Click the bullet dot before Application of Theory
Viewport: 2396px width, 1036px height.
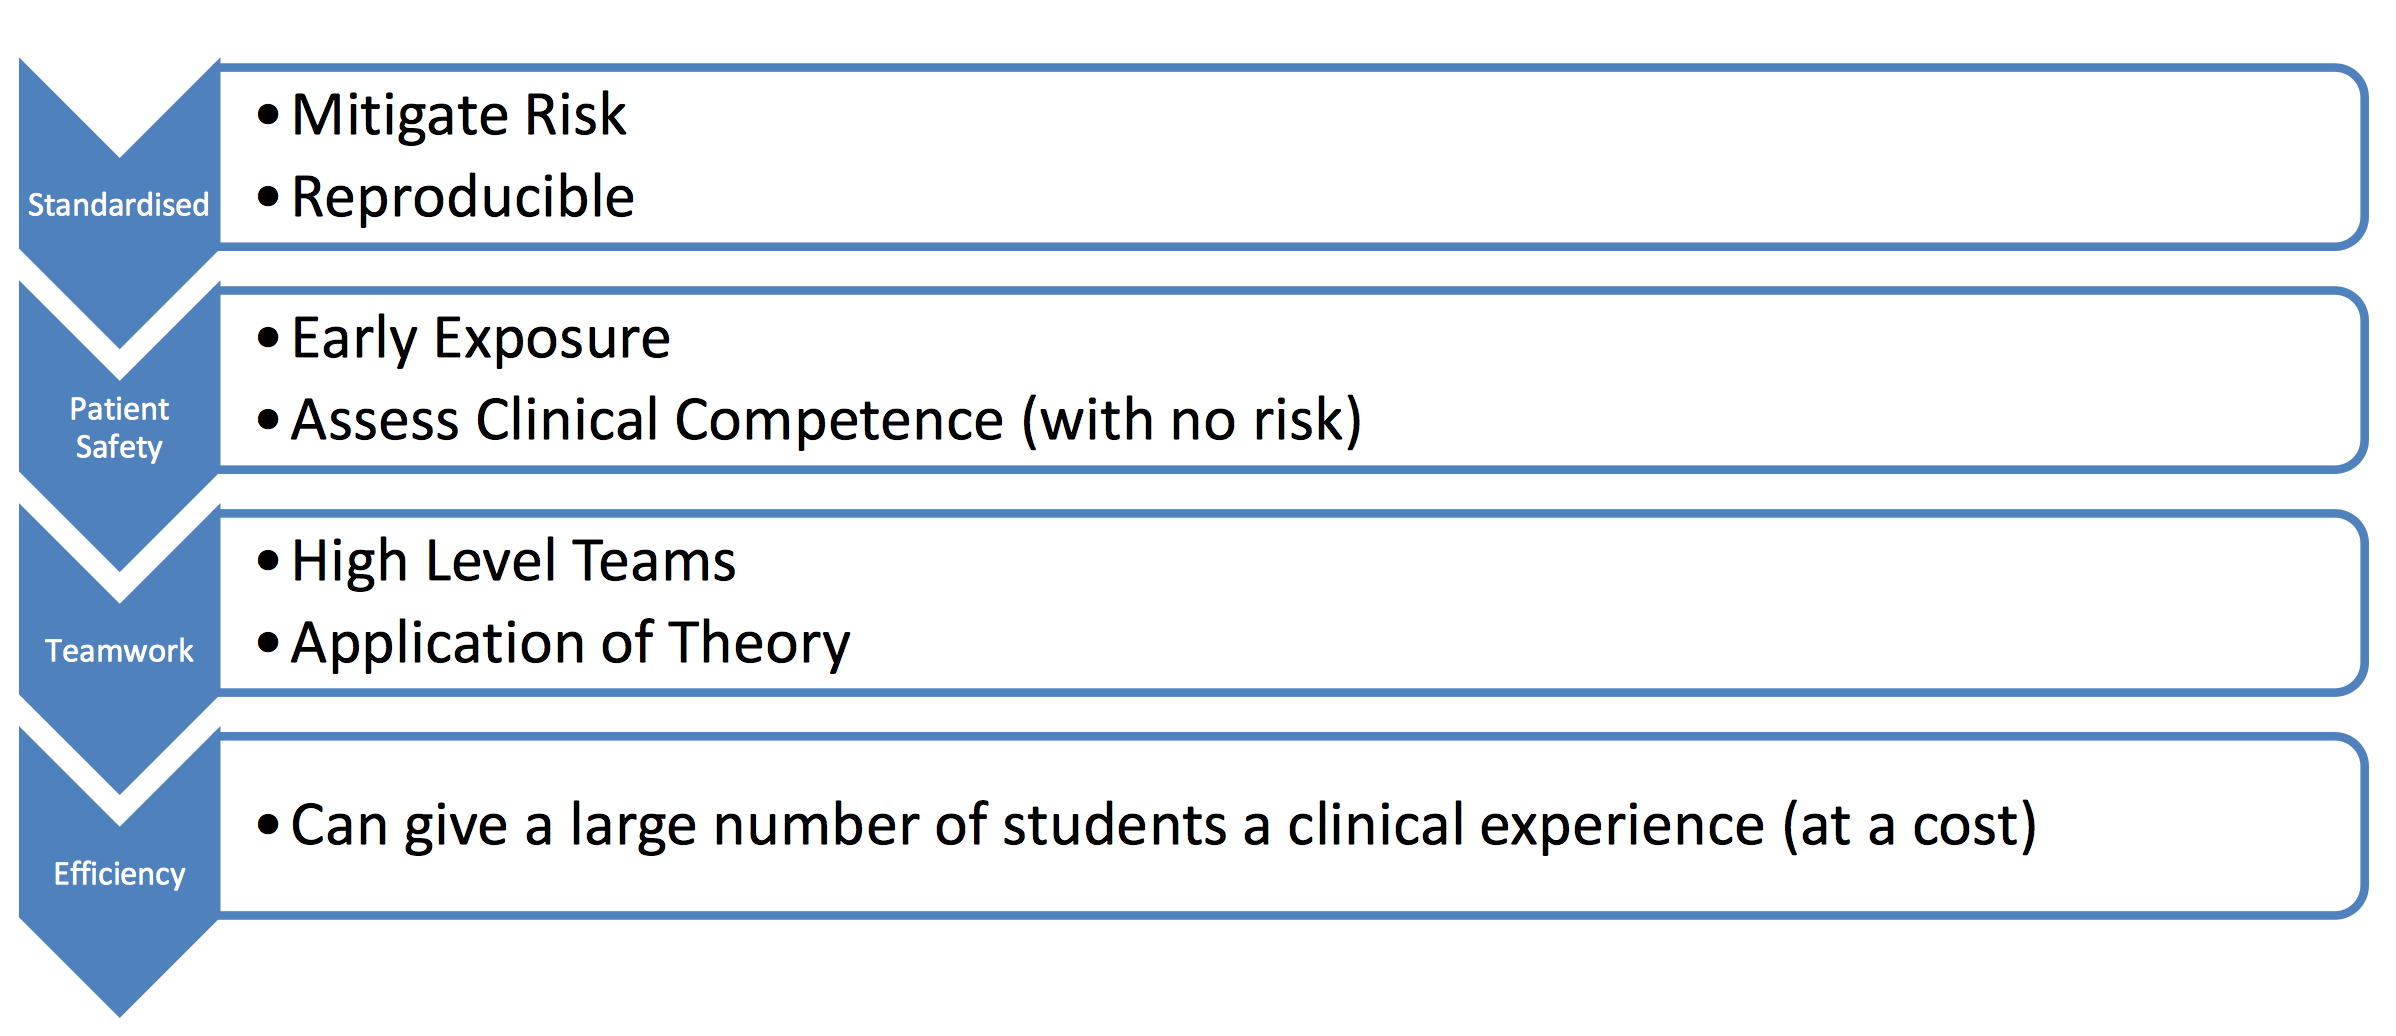point(267,643)
